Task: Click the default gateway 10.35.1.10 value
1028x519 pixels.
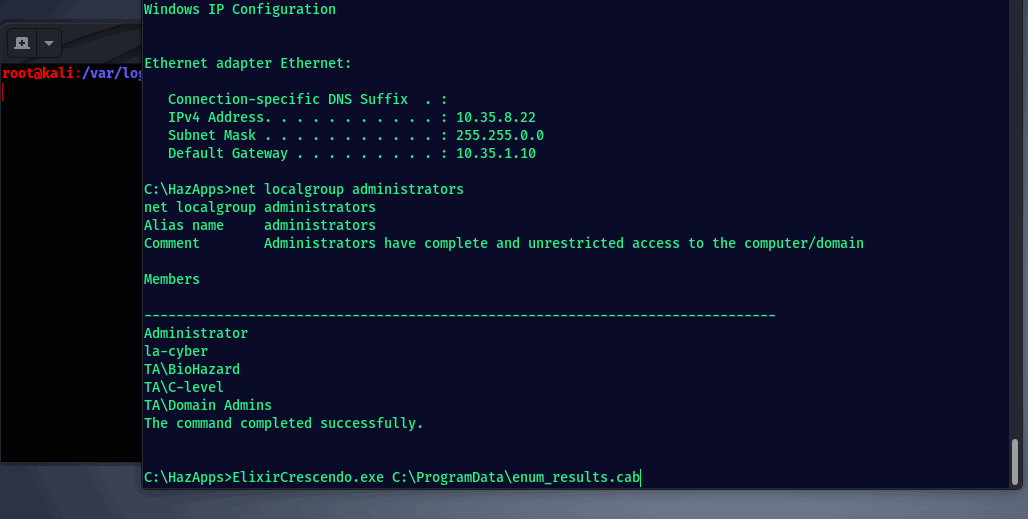Action: point(495,153)
